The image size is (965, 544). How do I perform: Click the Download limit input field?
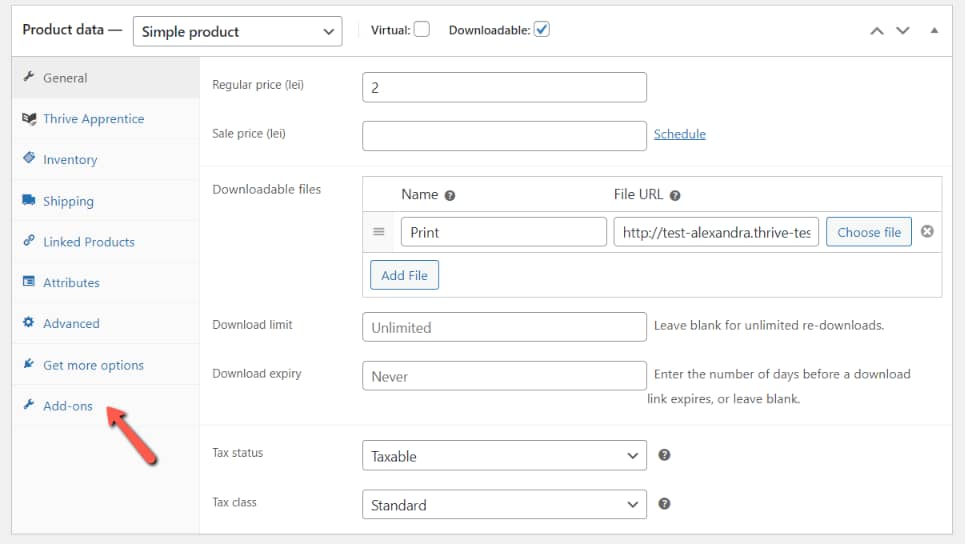pyautogui.click(x=504, y=327)
